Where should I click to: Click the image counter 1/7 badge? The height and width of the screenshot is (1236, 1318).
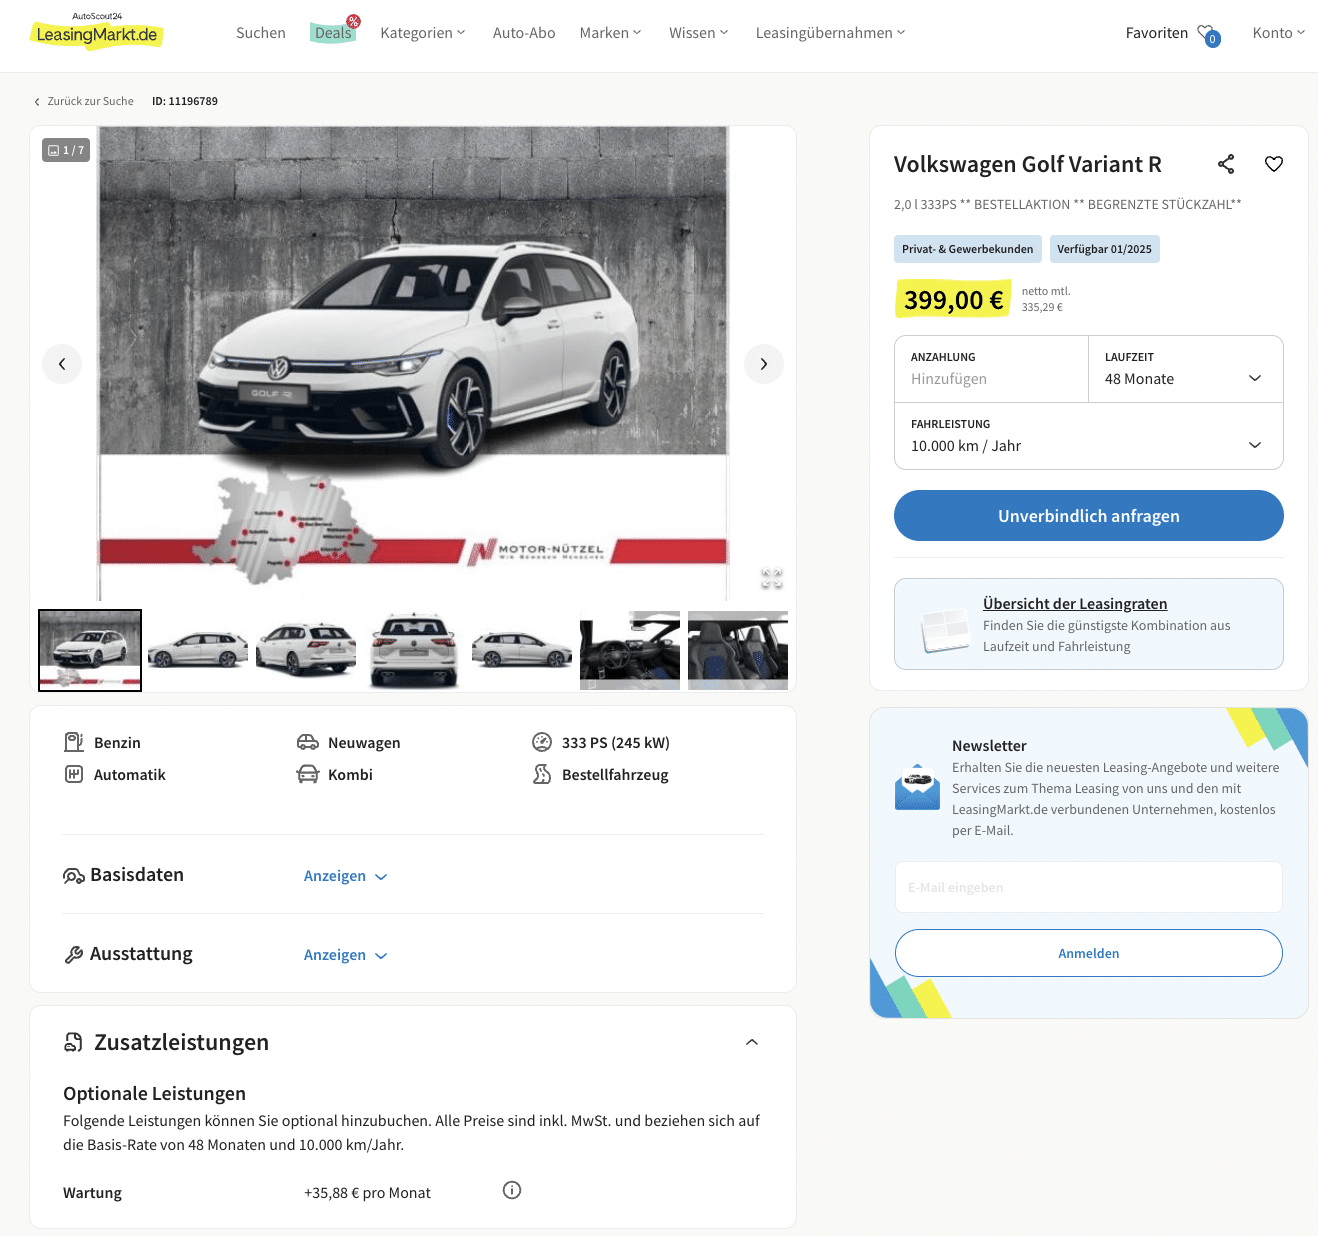click(66, 150)
